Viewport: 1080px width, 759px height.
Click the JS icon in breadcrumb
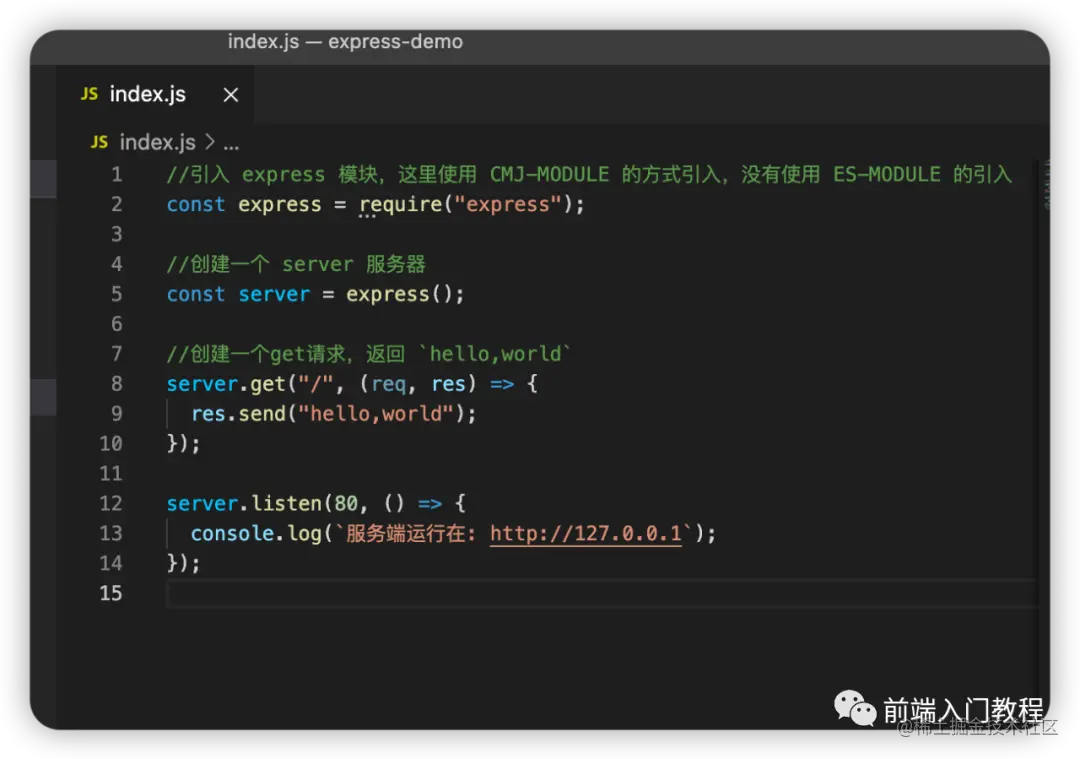[99, 142]
